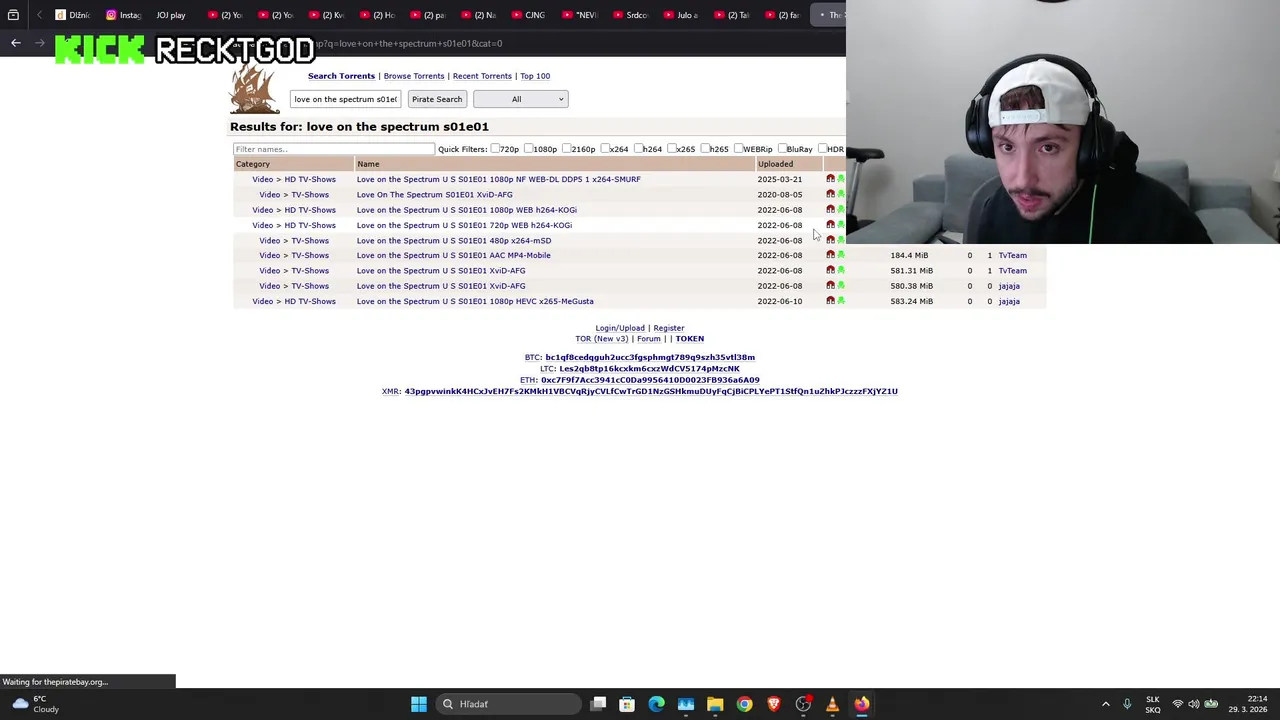Open the TOR (New v3) link
The width and height of the screenshot is (1280, 720).
(601, 339)
